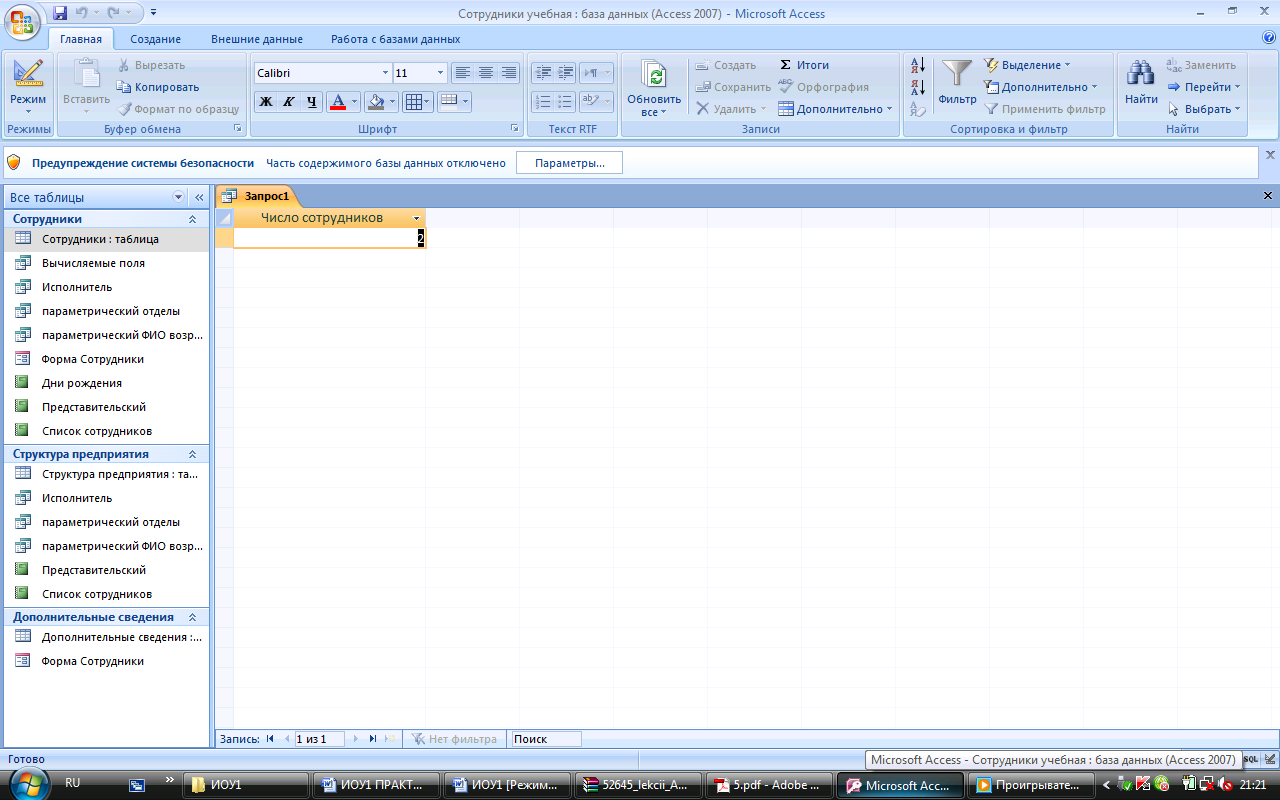Collapse the navigation pane with double chevron

coord(198,198)
